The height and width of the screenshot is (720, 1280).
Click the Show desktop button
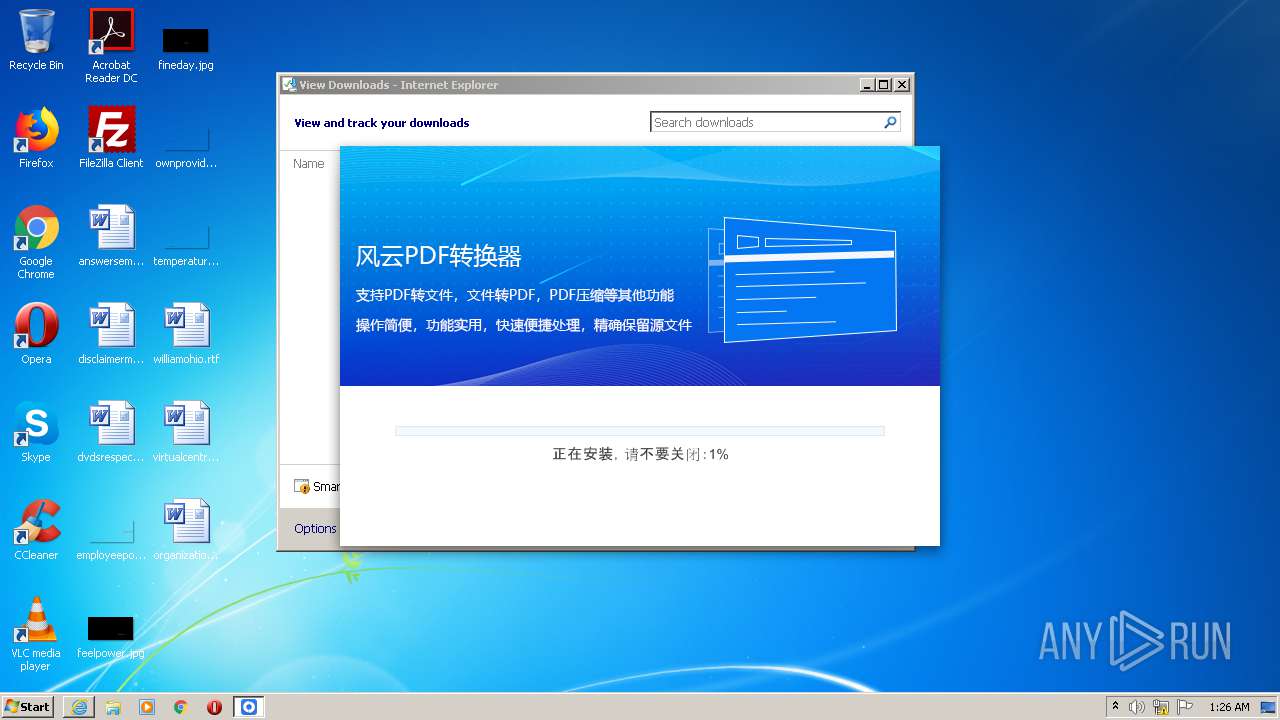coord(1270,707)
